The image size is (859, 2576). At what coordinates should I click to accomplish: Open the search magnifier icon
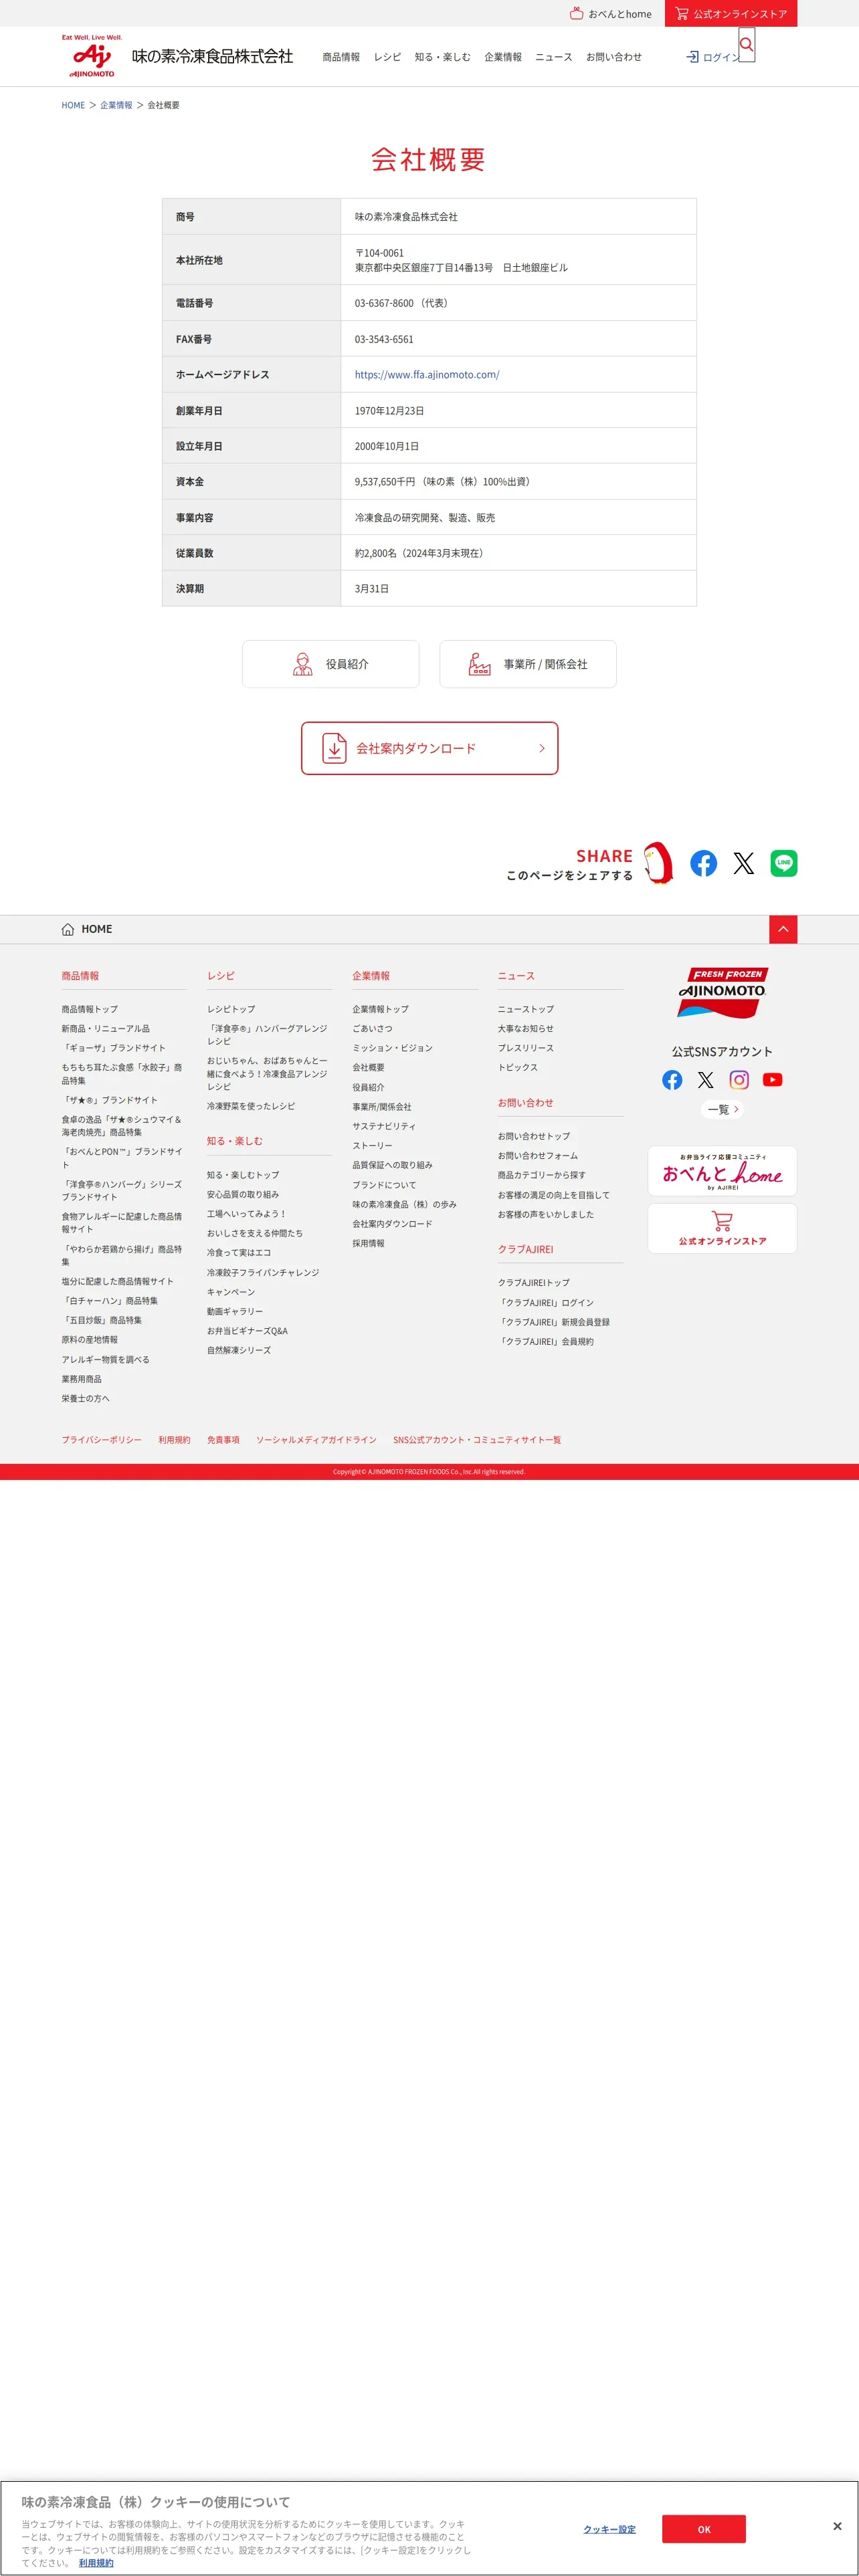pyautogui.click(x=746, y=45)
